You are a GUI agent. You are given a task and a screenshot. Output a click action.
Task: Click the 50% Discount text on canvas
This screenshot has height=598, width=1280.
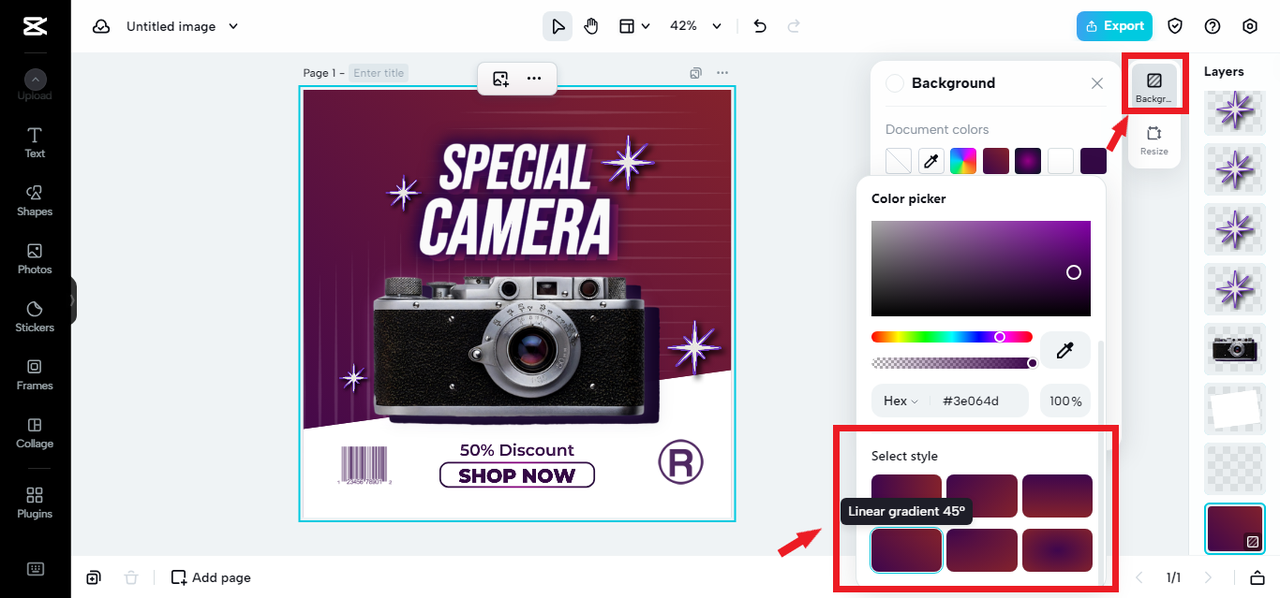517,450
